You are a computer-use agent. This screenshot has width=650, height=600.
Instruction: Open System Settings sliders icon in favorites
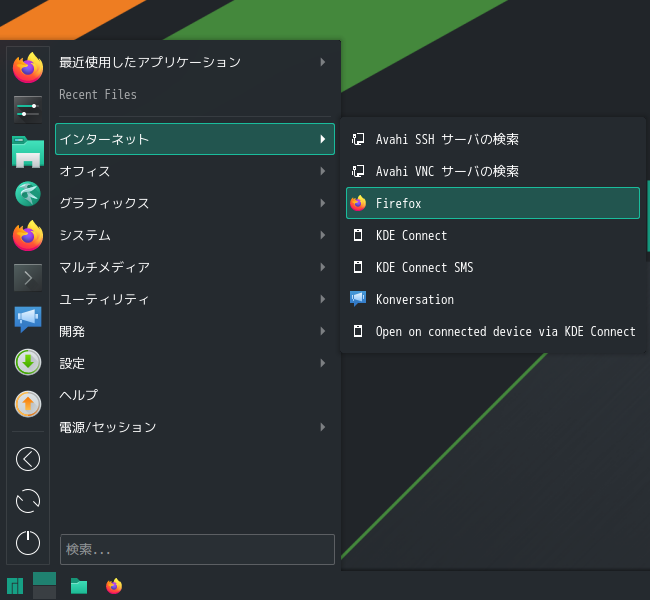coord(28,110)
